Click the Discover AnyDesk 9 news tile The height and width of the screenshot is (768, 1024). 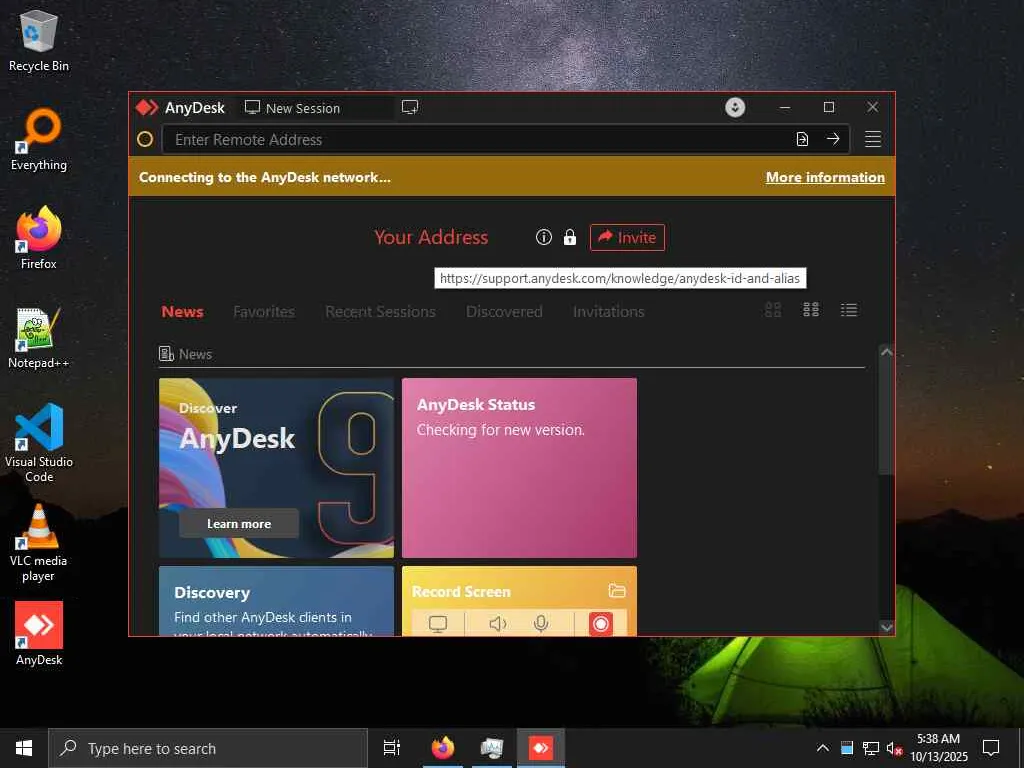[276, 468]
